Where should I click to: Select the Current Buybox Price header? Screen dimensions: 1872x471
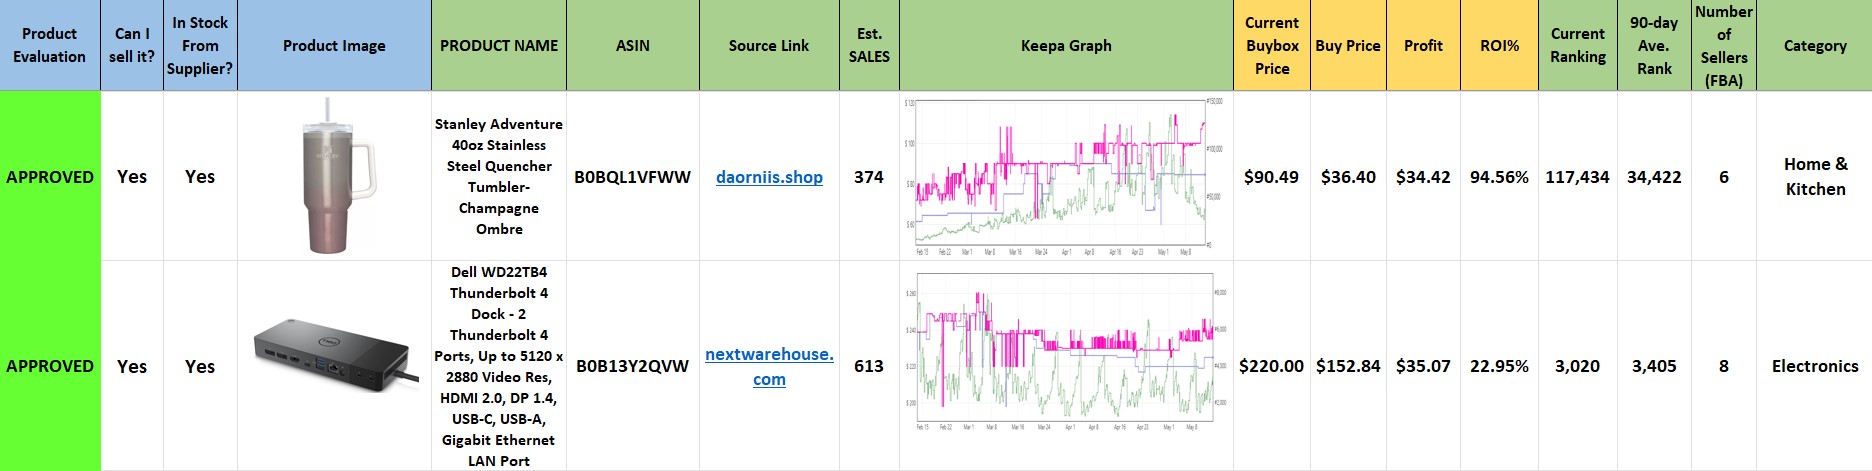1272,46
